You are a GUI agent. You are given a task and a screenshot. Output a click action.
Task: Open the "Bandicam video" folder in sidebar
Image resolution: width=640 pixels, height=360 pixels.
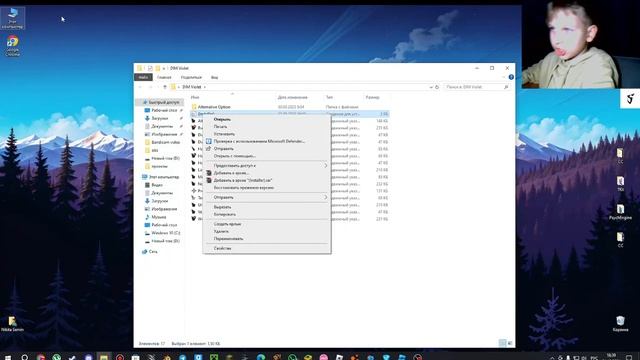[x=162, y=142]
